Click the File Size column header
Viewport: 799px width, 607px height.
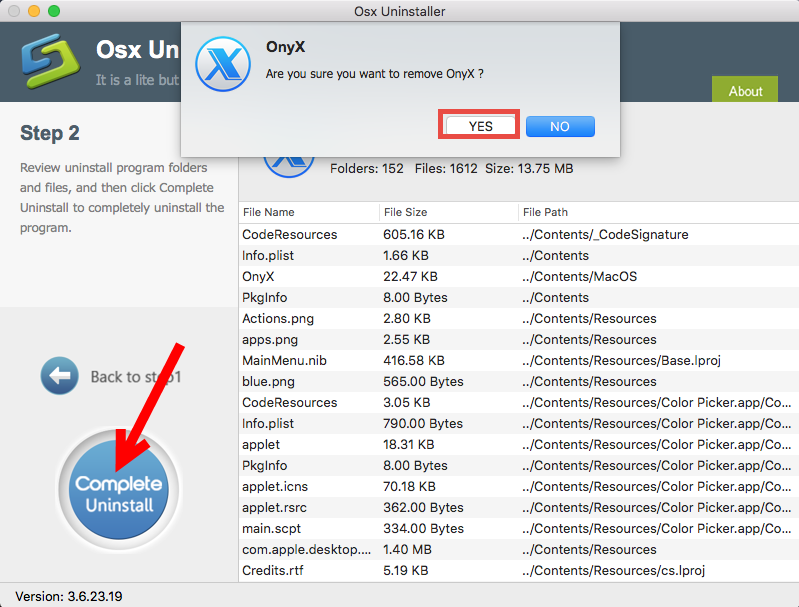pyautogui.click(x=449, y=212)
